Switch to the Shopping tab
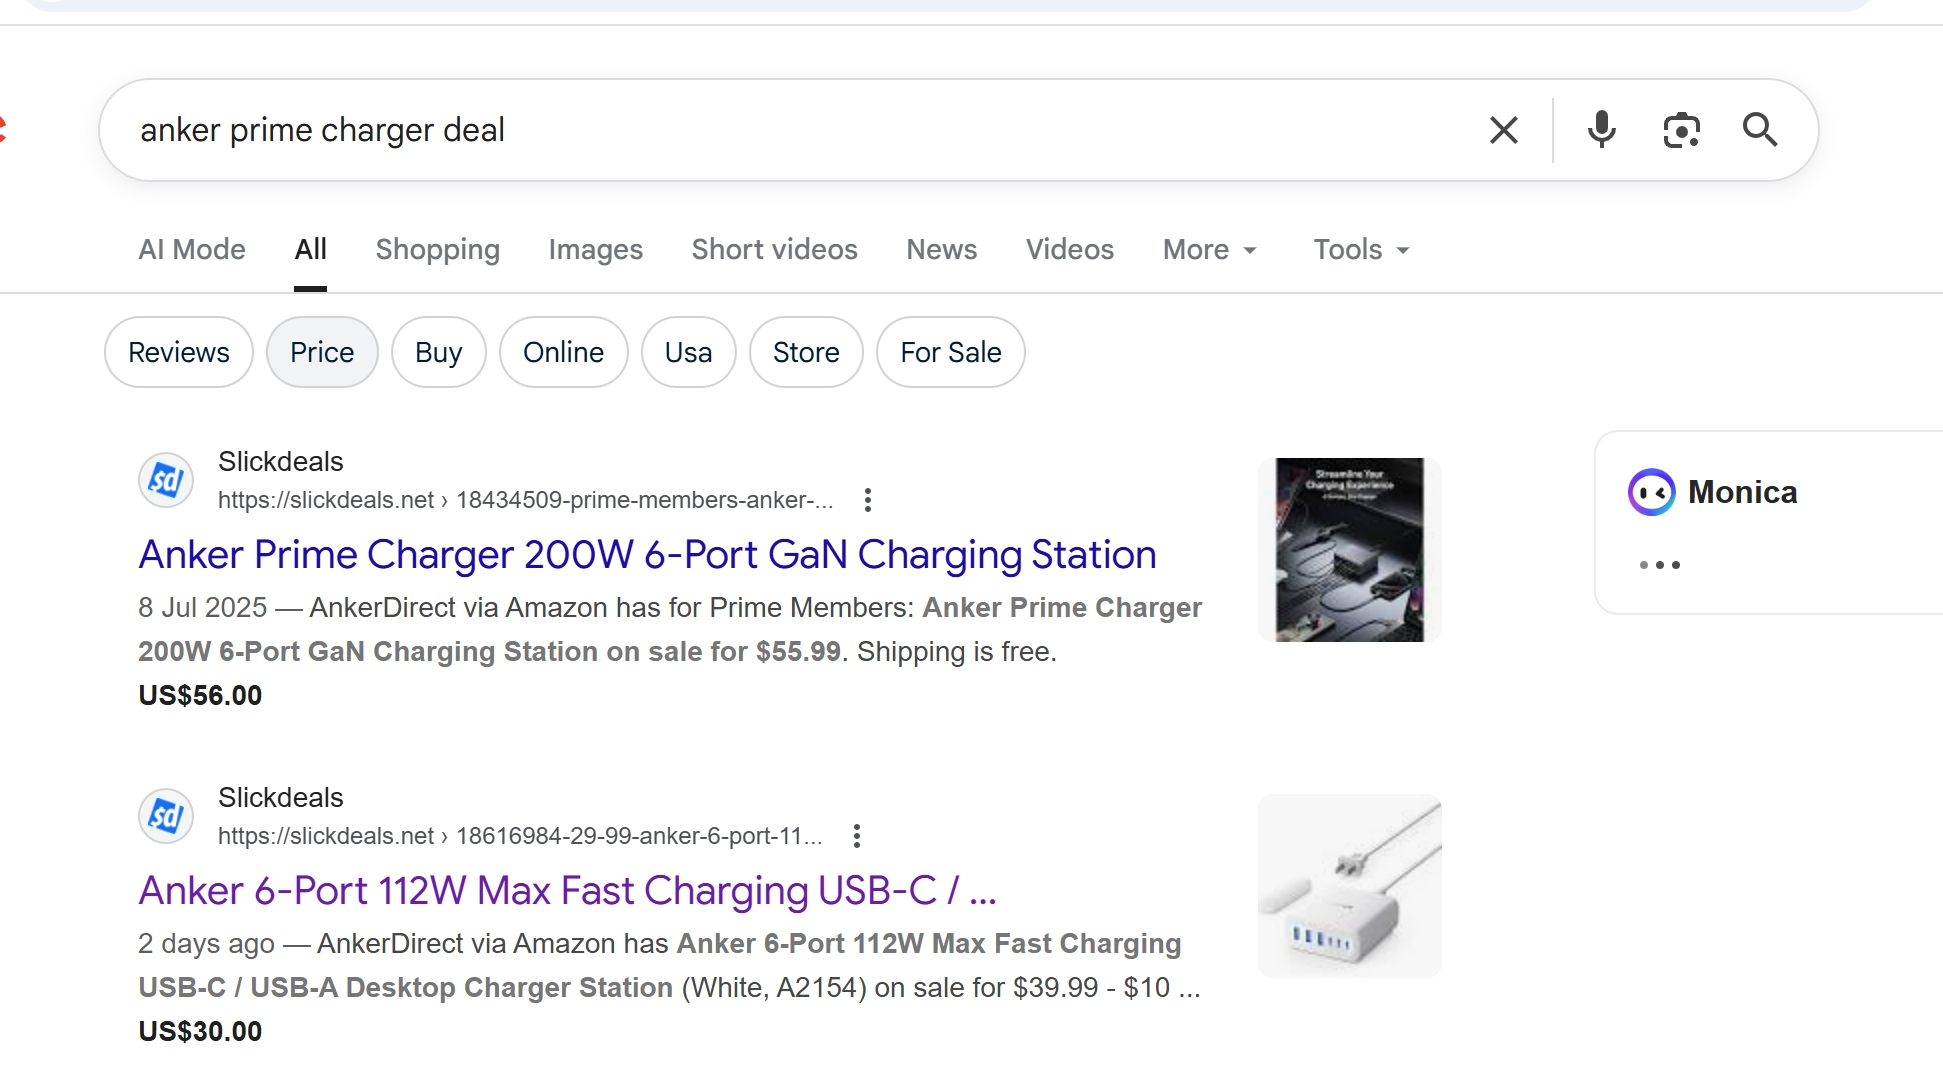Screen dimensions: 1943x1089 point(438,250)
